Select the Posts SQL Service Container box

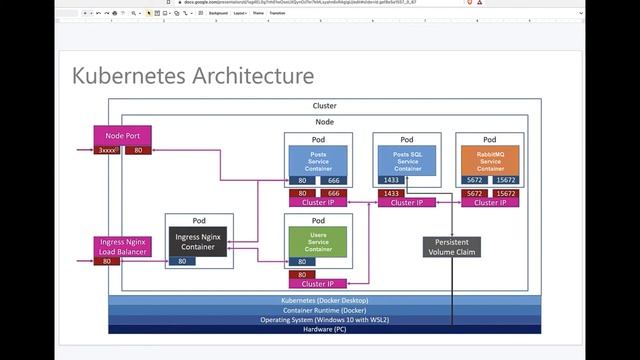click(407, 161)
